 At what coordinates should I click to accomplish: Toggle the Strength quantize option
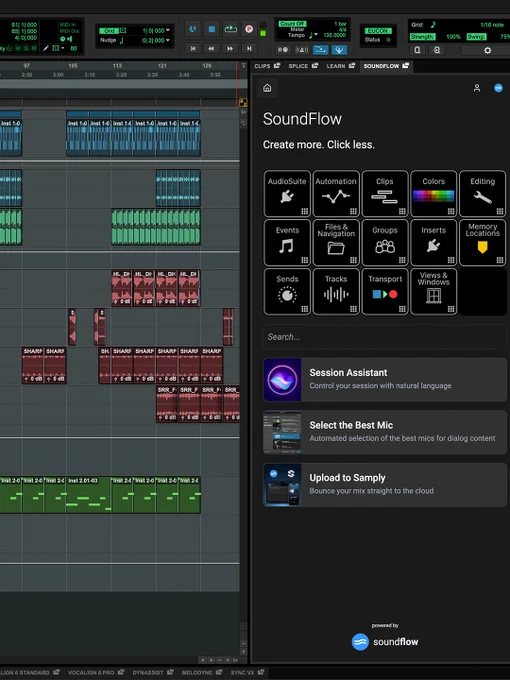[x=422, y=37]
